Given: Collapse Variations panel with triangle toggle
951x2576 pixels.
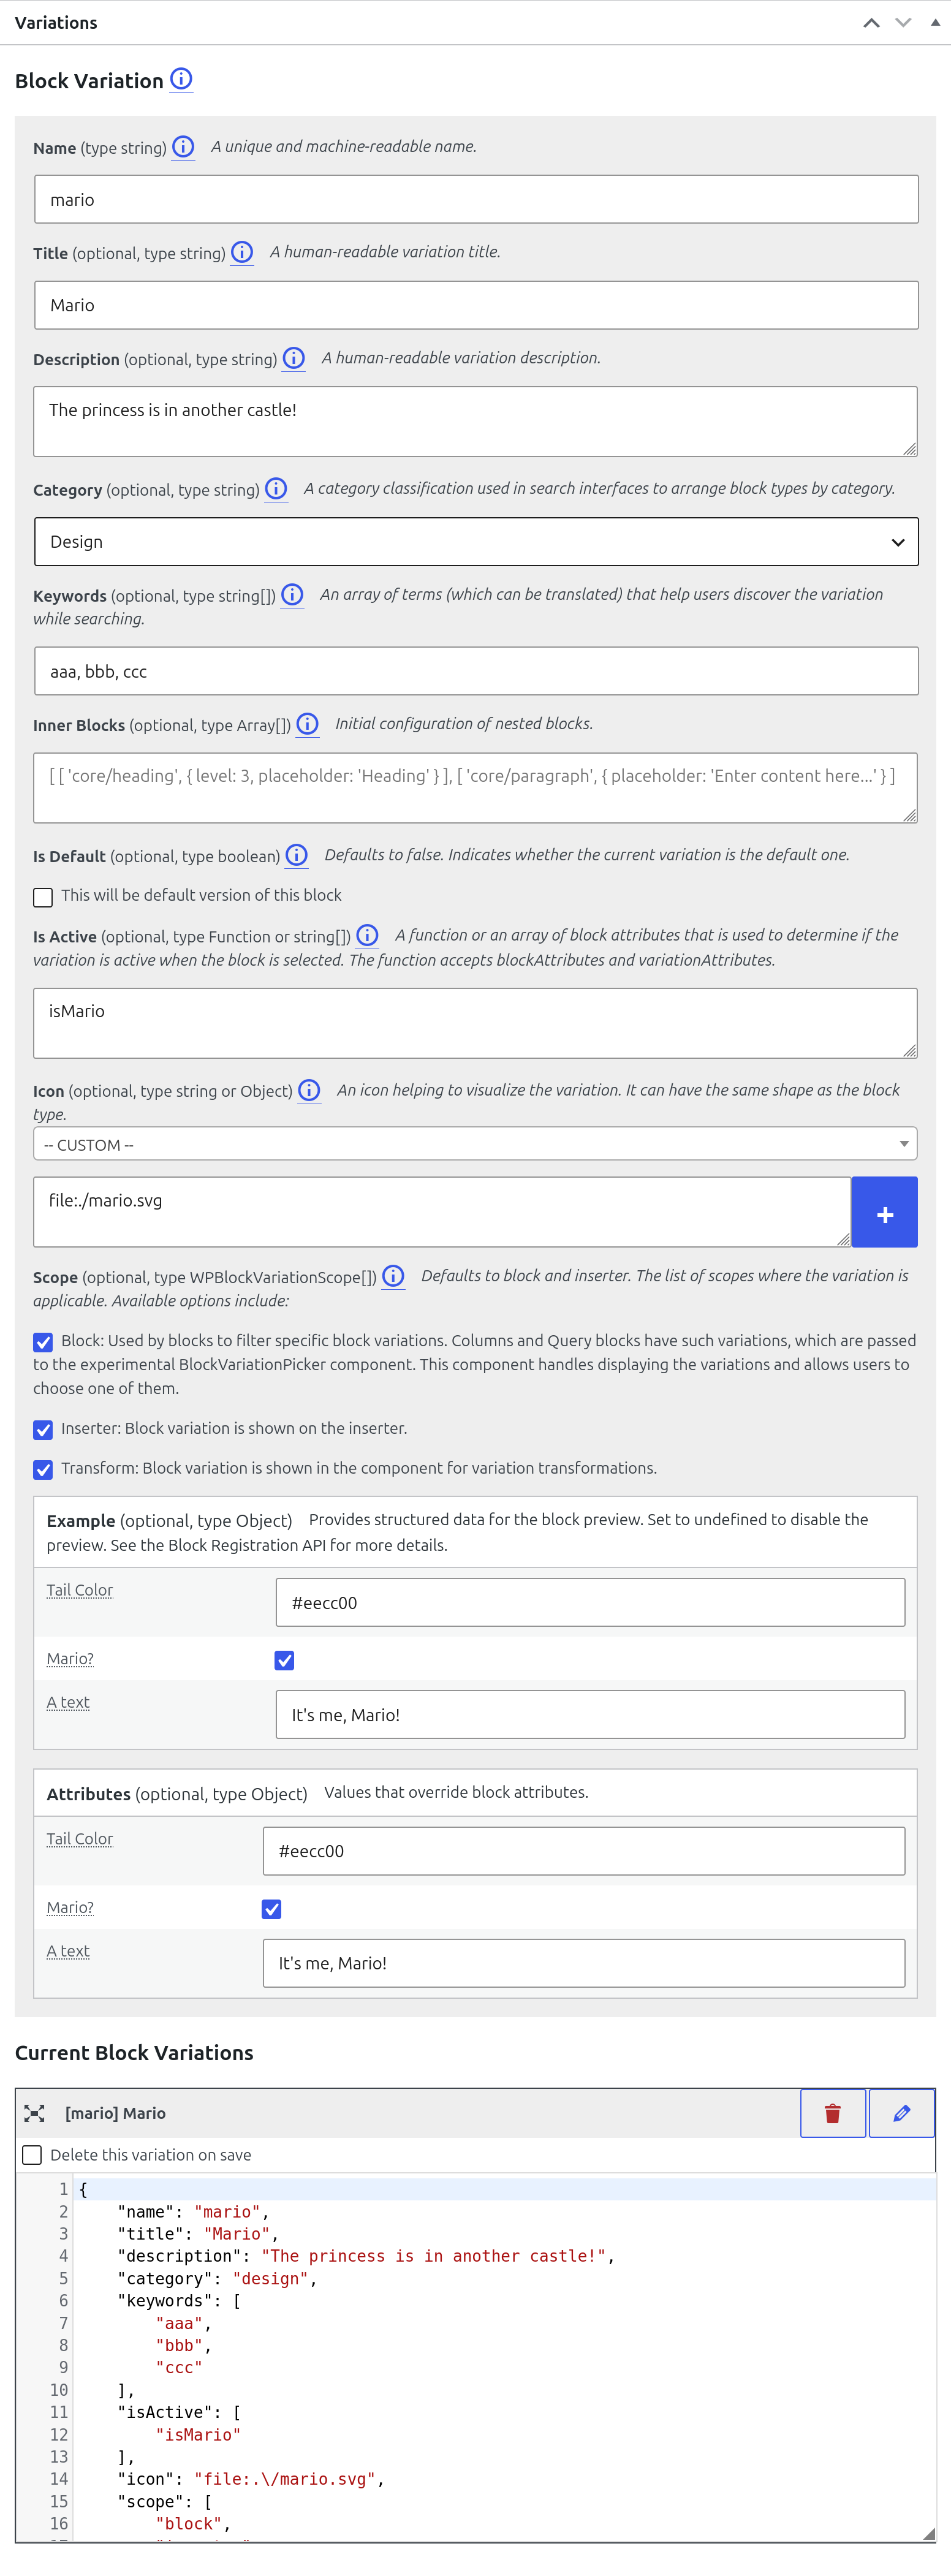Looking at the screenshot, I should point(935,22).
